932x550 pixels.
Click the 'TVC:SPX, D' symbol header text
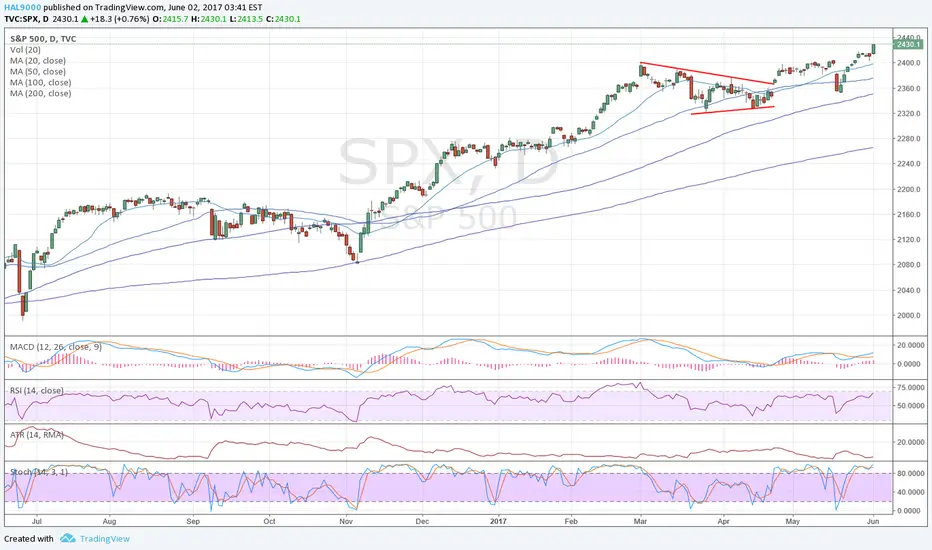tap(27, 19)
